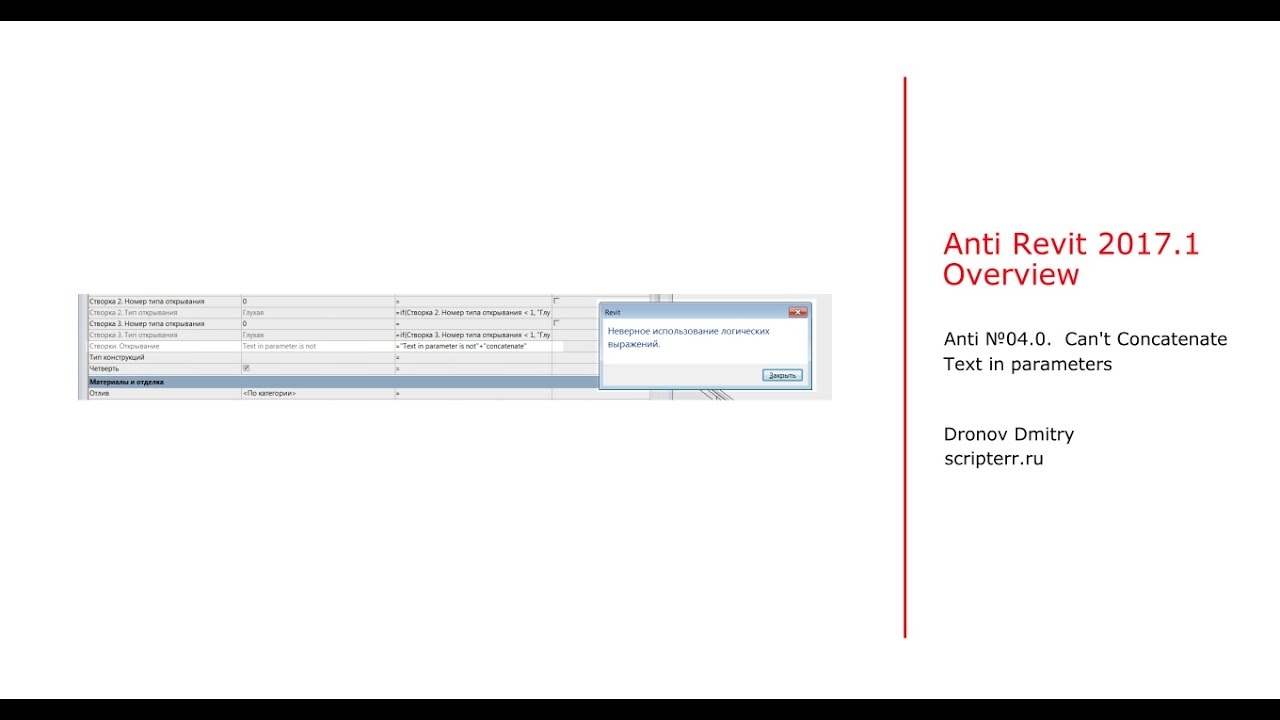The image size is (1280, 720).
Task: Select parameter Створка 3. Номер типа открывания
Action: click(x=147, y=324)
